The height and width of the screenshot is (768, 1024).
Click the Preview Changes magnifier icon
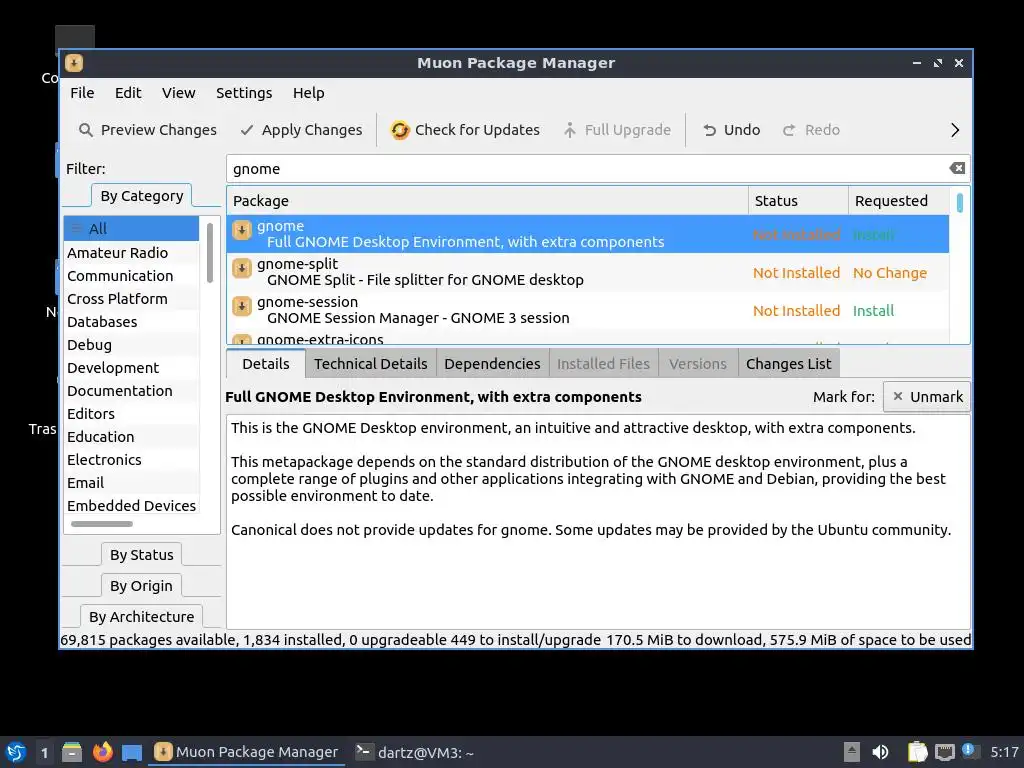click(x=86, y=130)
